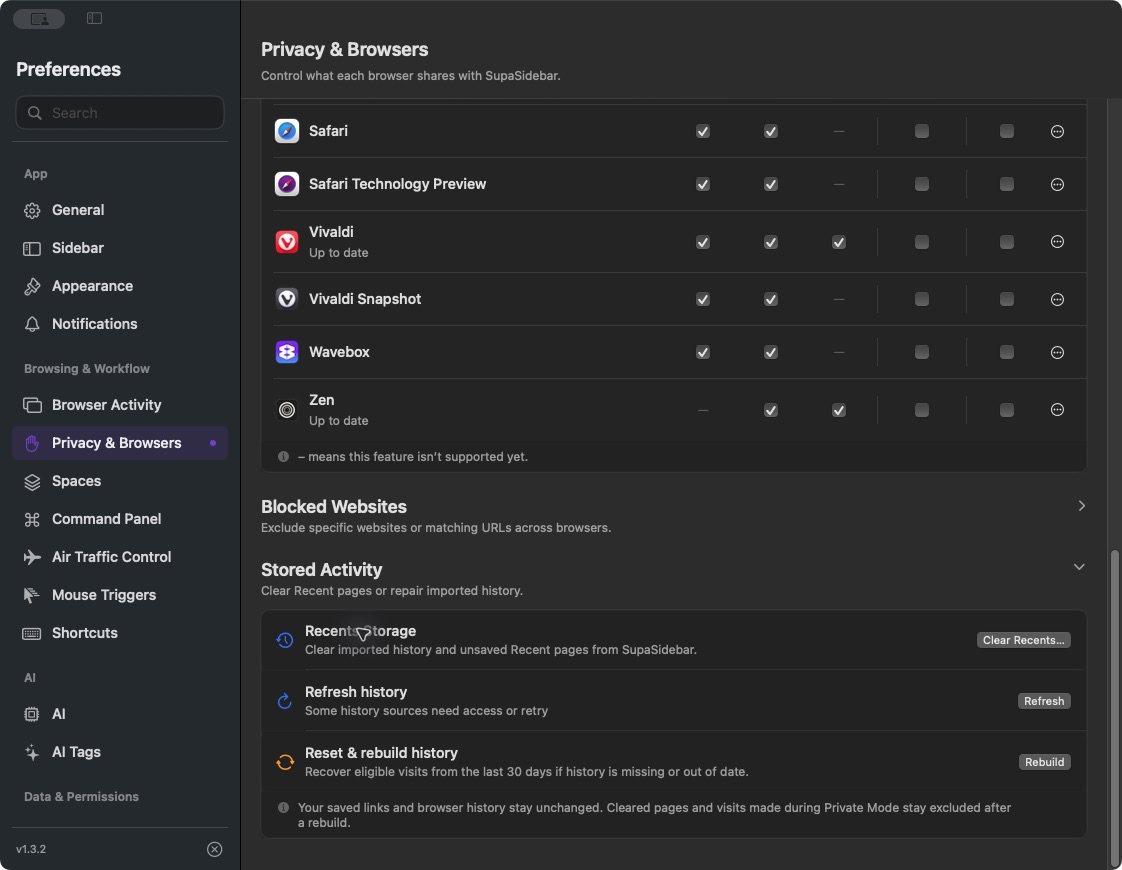Collapse the Stored Activity section chevron
Viewport: 1122px width, 870px height.
click(1079, 567)
